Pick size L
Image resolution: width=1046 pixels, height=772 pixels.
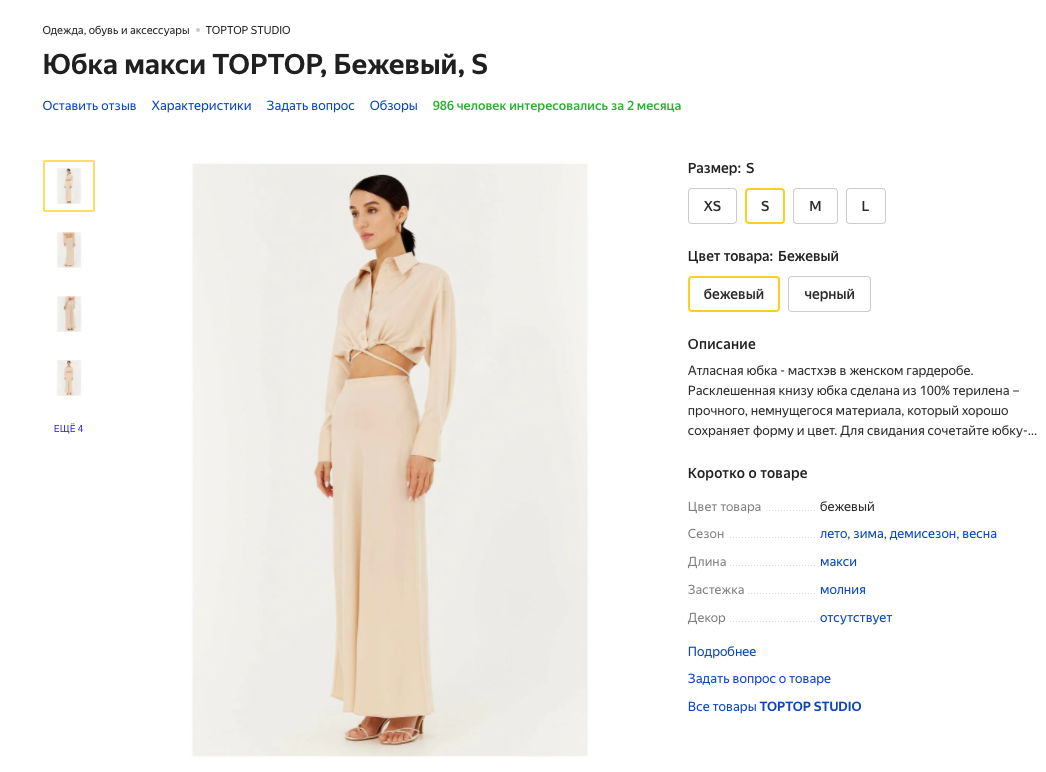pos(865,206)
